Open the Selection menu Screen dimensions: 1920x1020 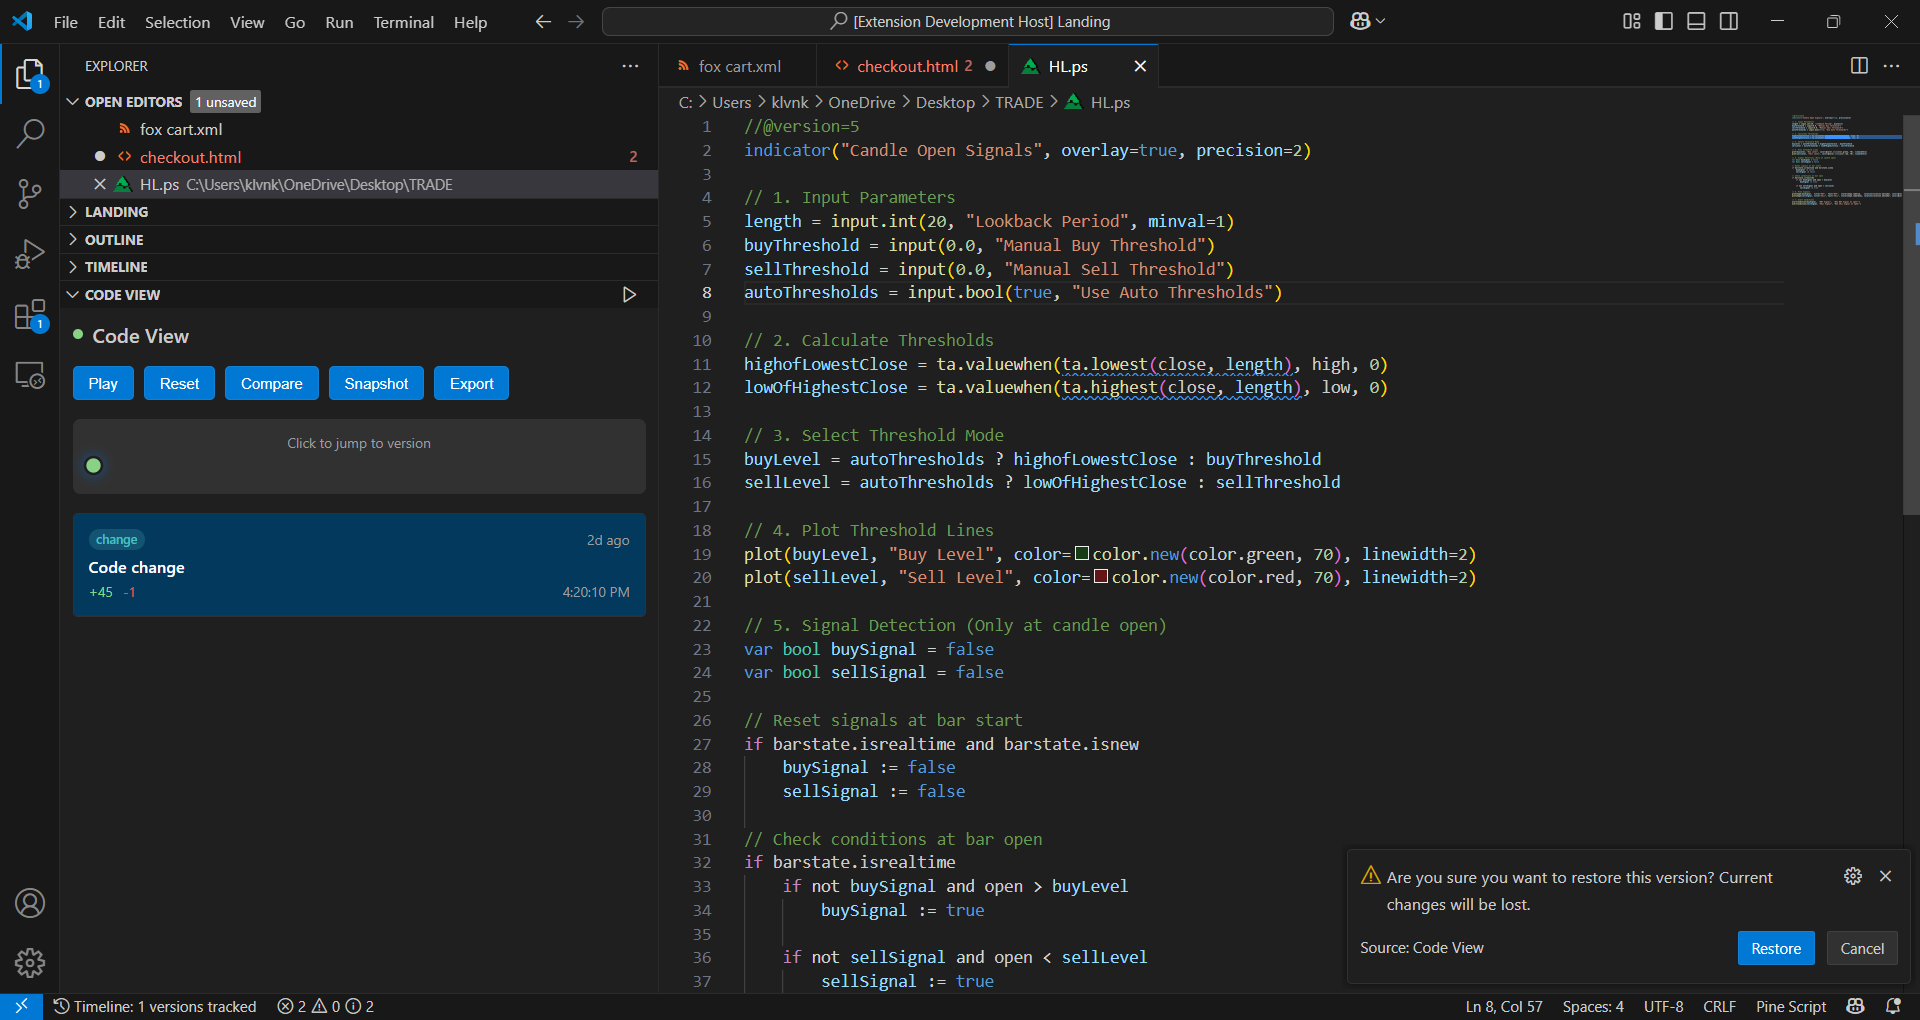[177, 22]
